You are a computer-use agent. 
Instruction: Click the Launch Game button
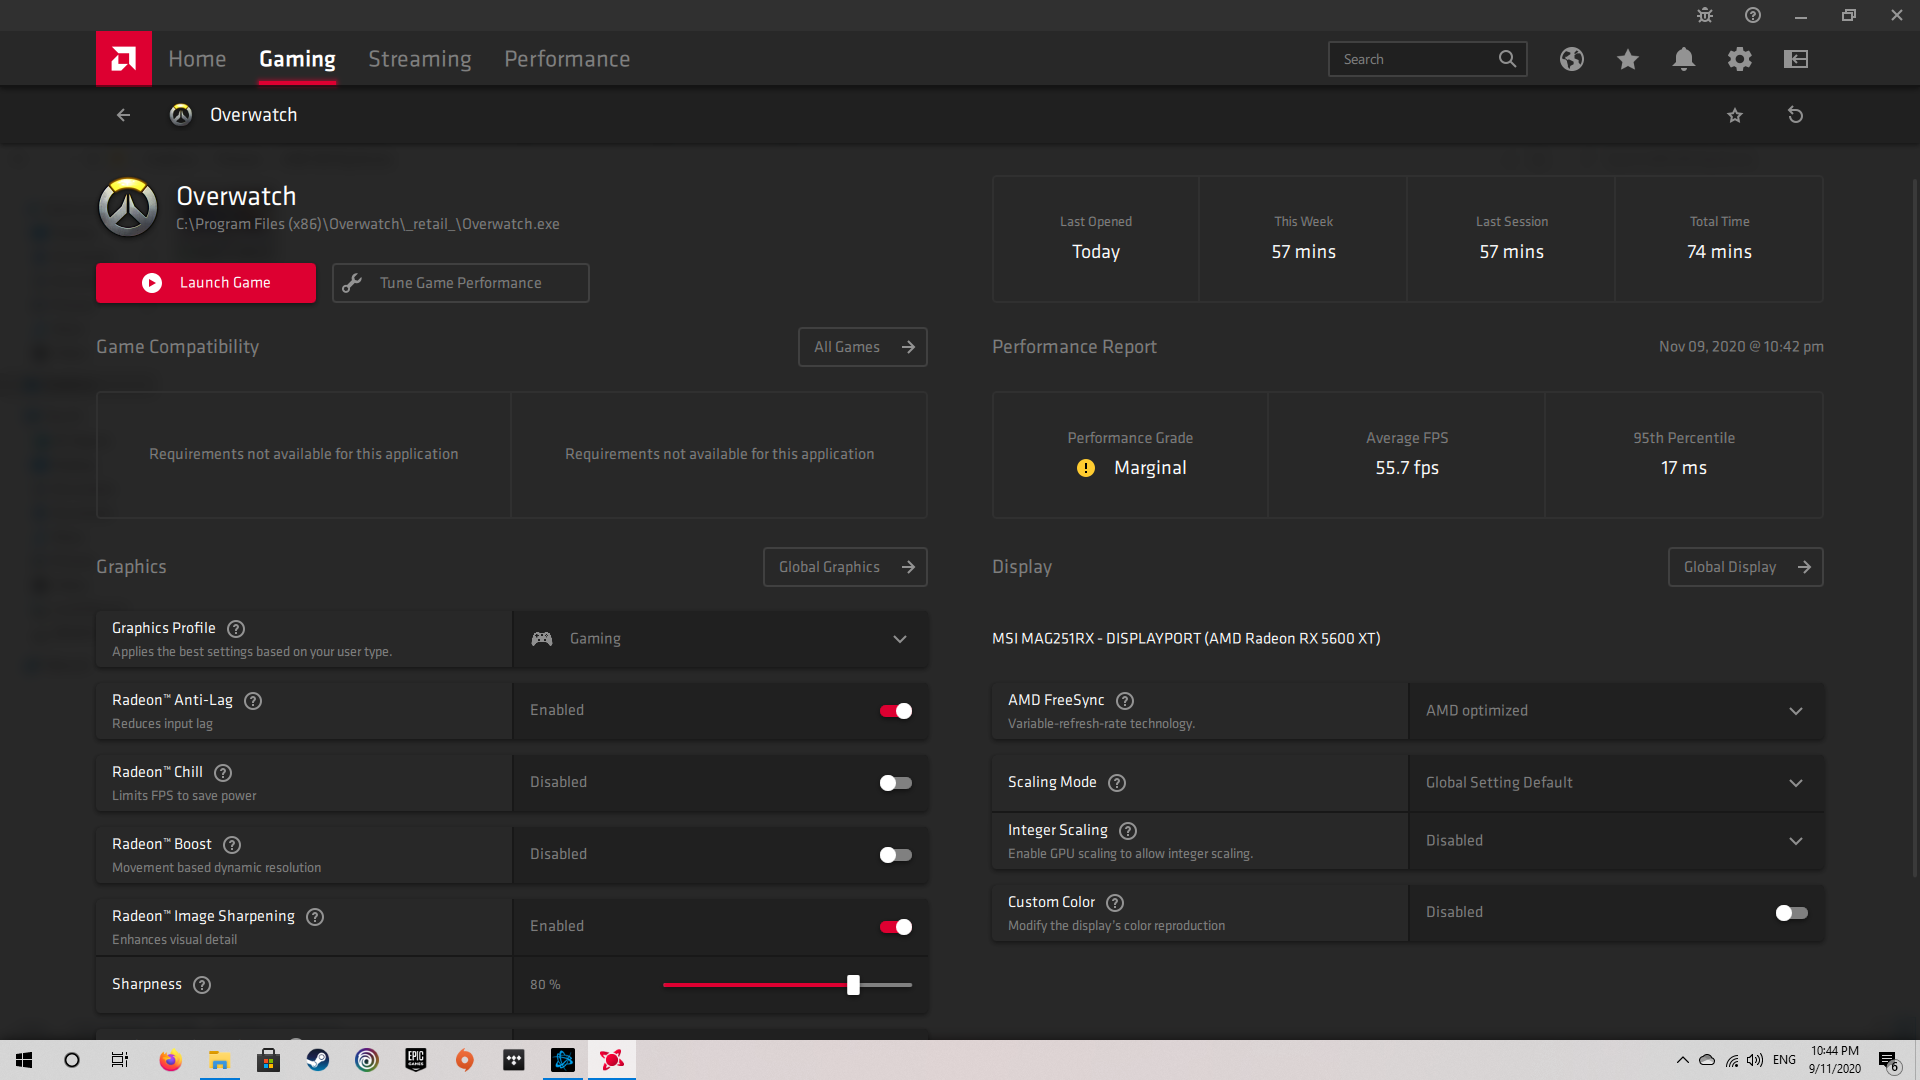[205, 283]
